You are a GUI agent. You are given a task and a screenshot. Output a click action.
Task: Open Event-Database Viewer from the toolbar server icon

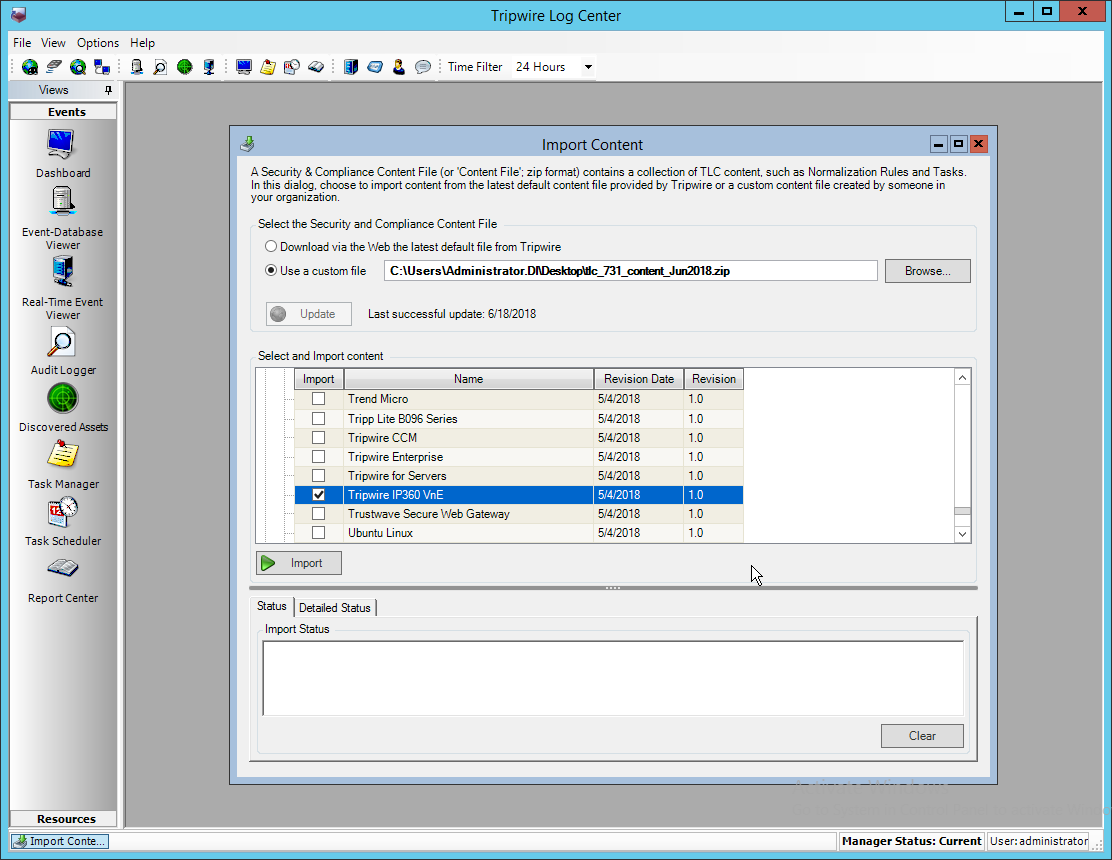[x=136, y=67]
